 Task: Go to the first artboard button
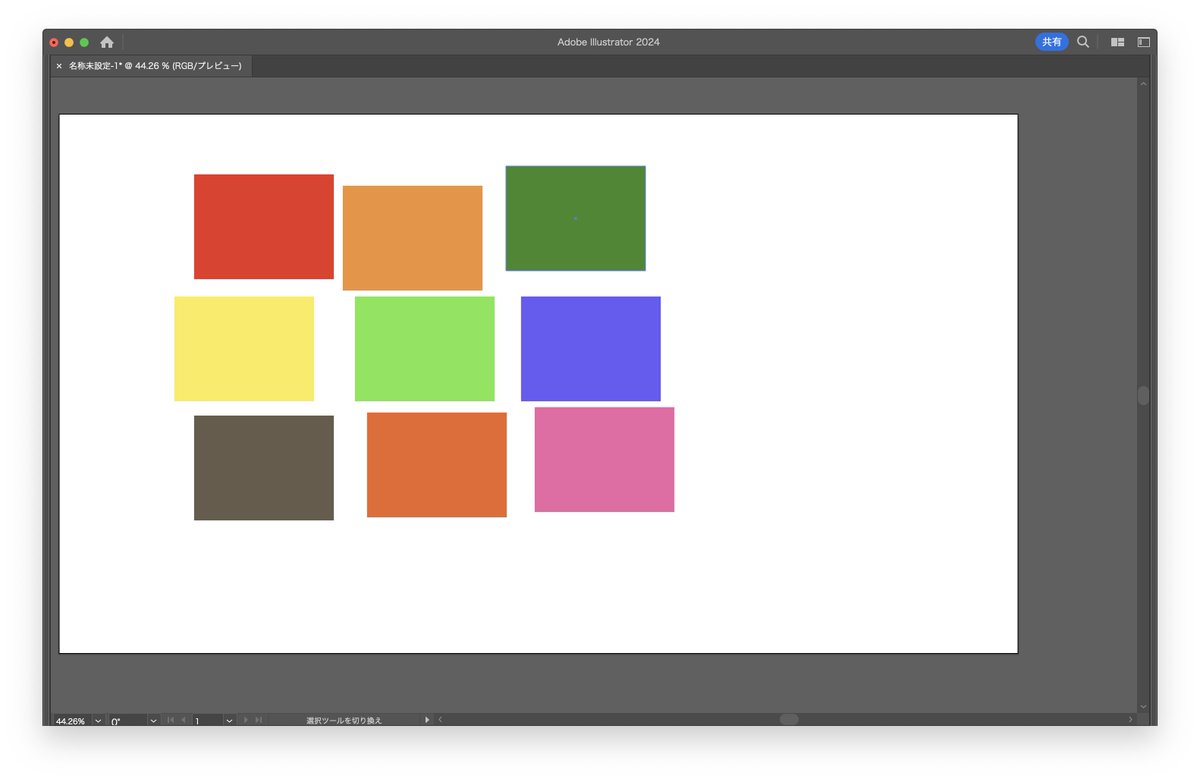coord(171,720)
